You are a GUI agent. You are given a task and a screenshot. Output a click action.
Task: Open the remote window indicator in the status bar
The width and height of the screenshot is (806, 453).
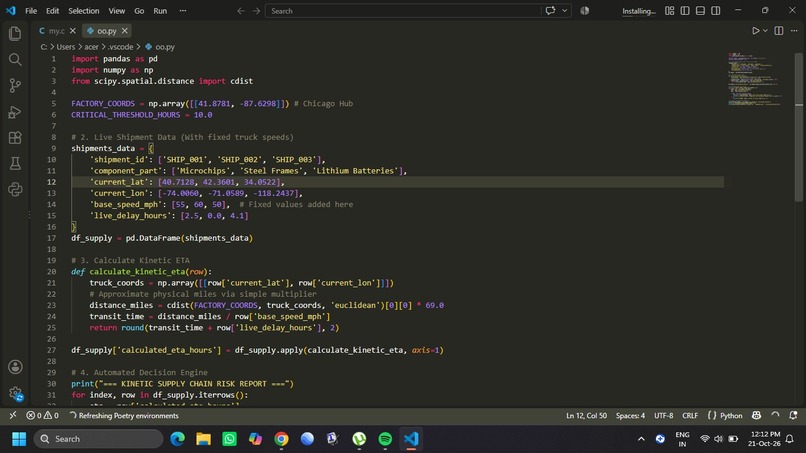click(12, 415)
